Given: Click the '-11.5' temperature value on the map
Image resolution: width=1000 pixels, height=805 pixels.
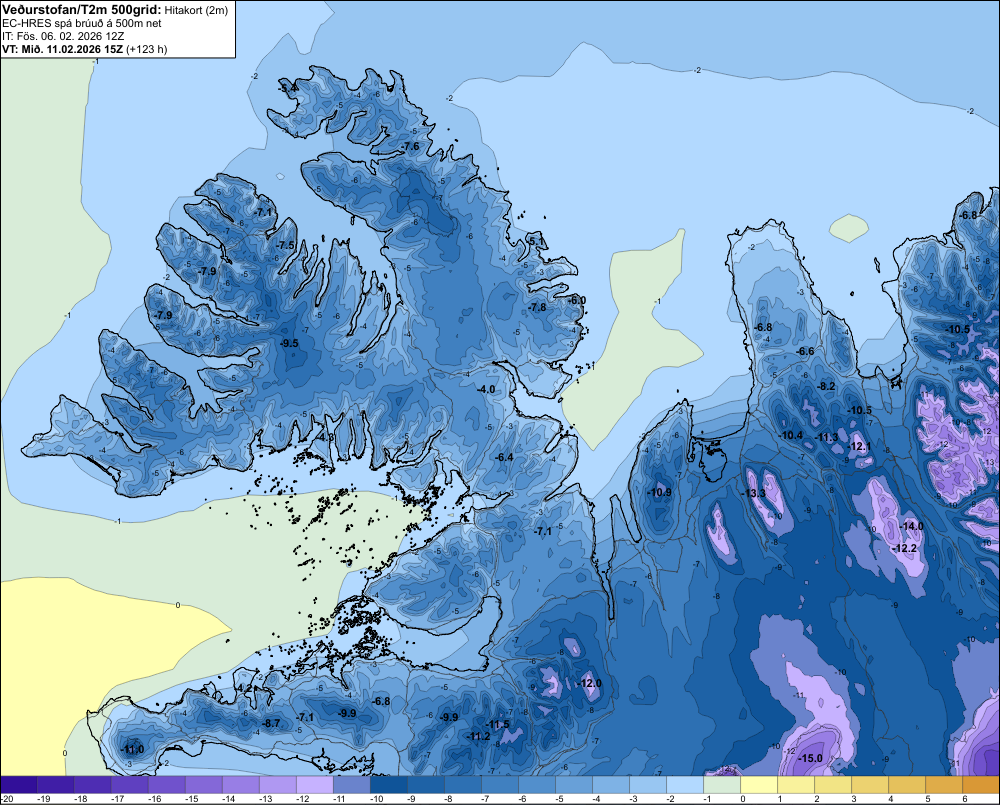Looking at the screenshot, I should tap(498, 724).
